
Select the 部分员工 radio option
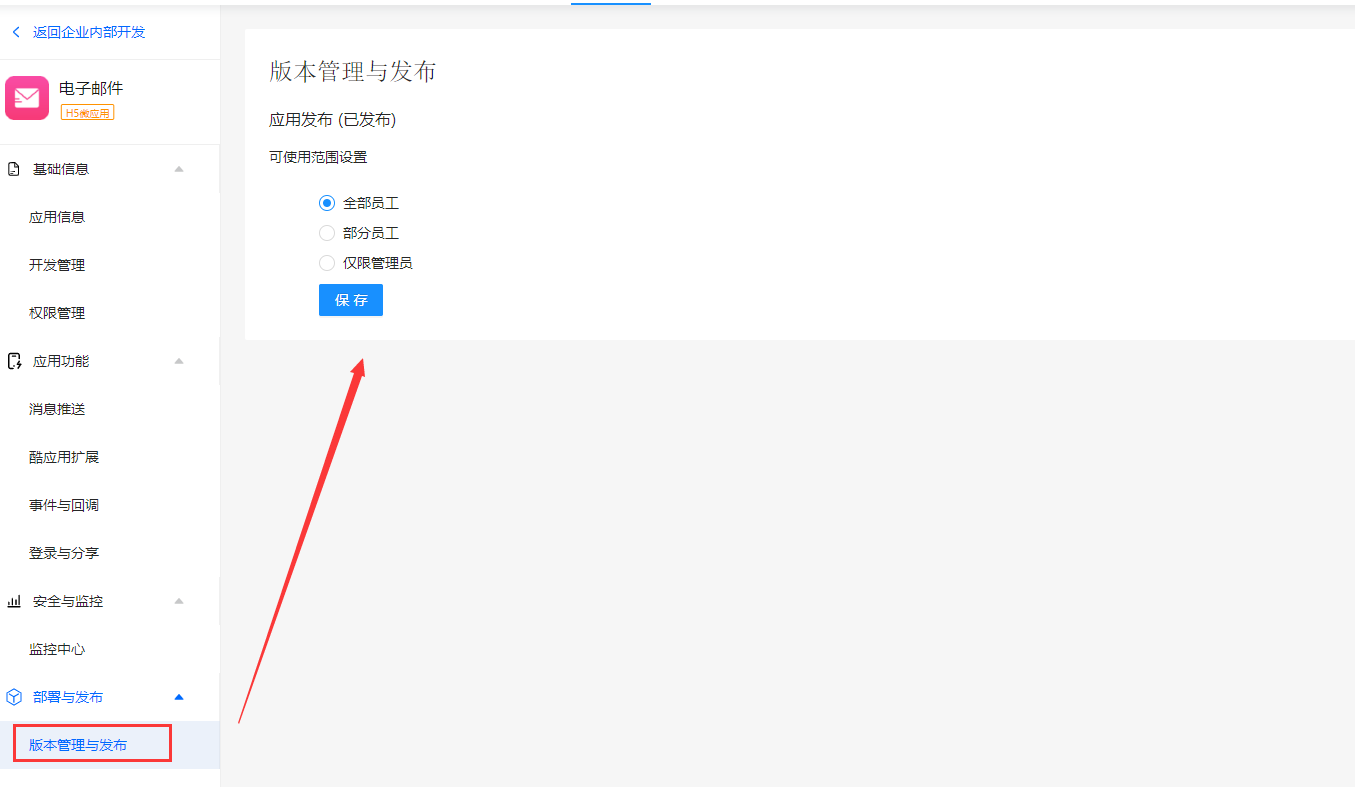point(327,233)
